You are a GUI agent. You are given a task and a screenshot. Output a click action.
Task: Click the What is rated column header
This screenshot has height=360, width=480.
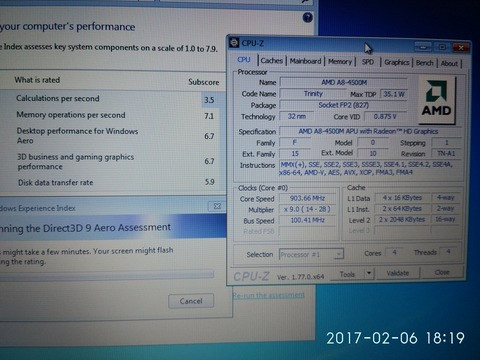[x=37, y=80]
